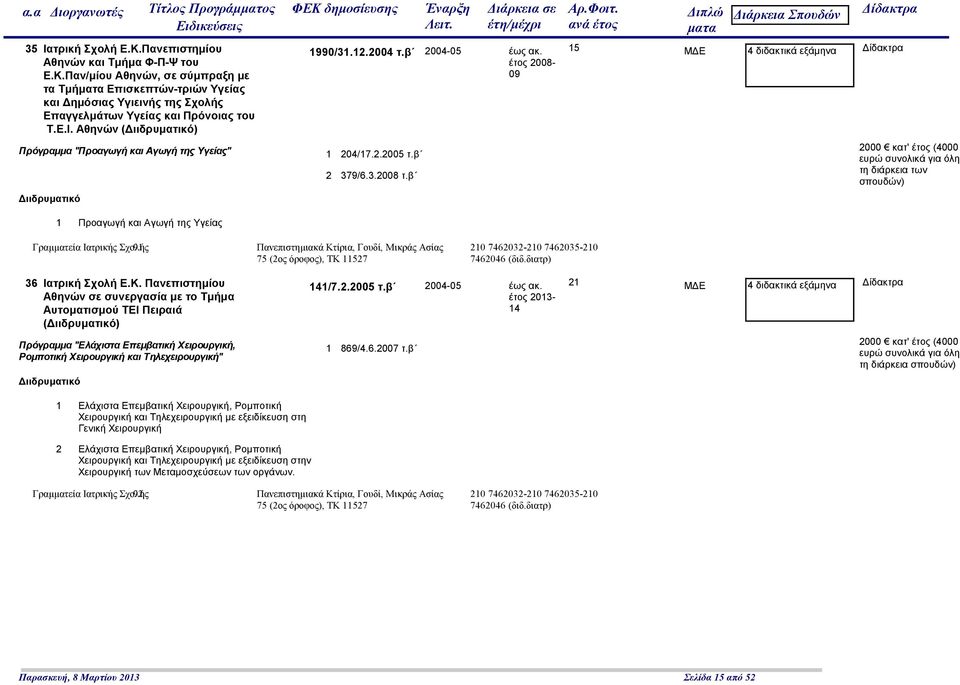The image size is (960, 685).
Task: Click the 'ΦΕΚ δημοσίευσης' column header
Action: [345, 9]
